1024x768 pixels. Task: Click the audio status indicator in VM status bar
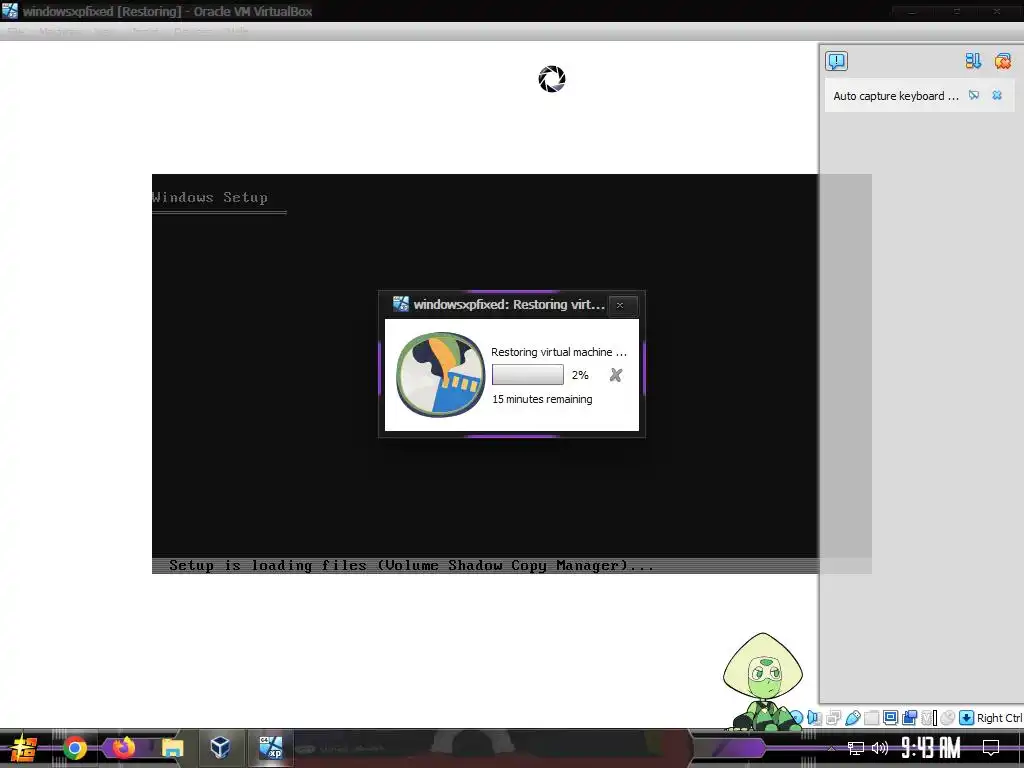pos(814,718)
